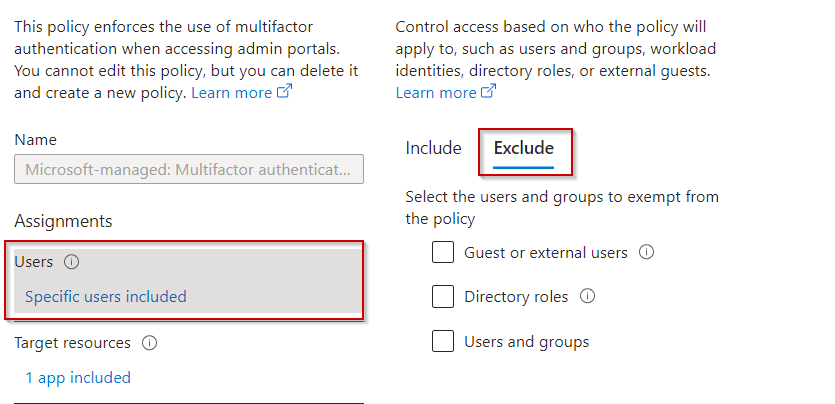
Task: Open Learn more link under policy description
Action: (232, 93)
